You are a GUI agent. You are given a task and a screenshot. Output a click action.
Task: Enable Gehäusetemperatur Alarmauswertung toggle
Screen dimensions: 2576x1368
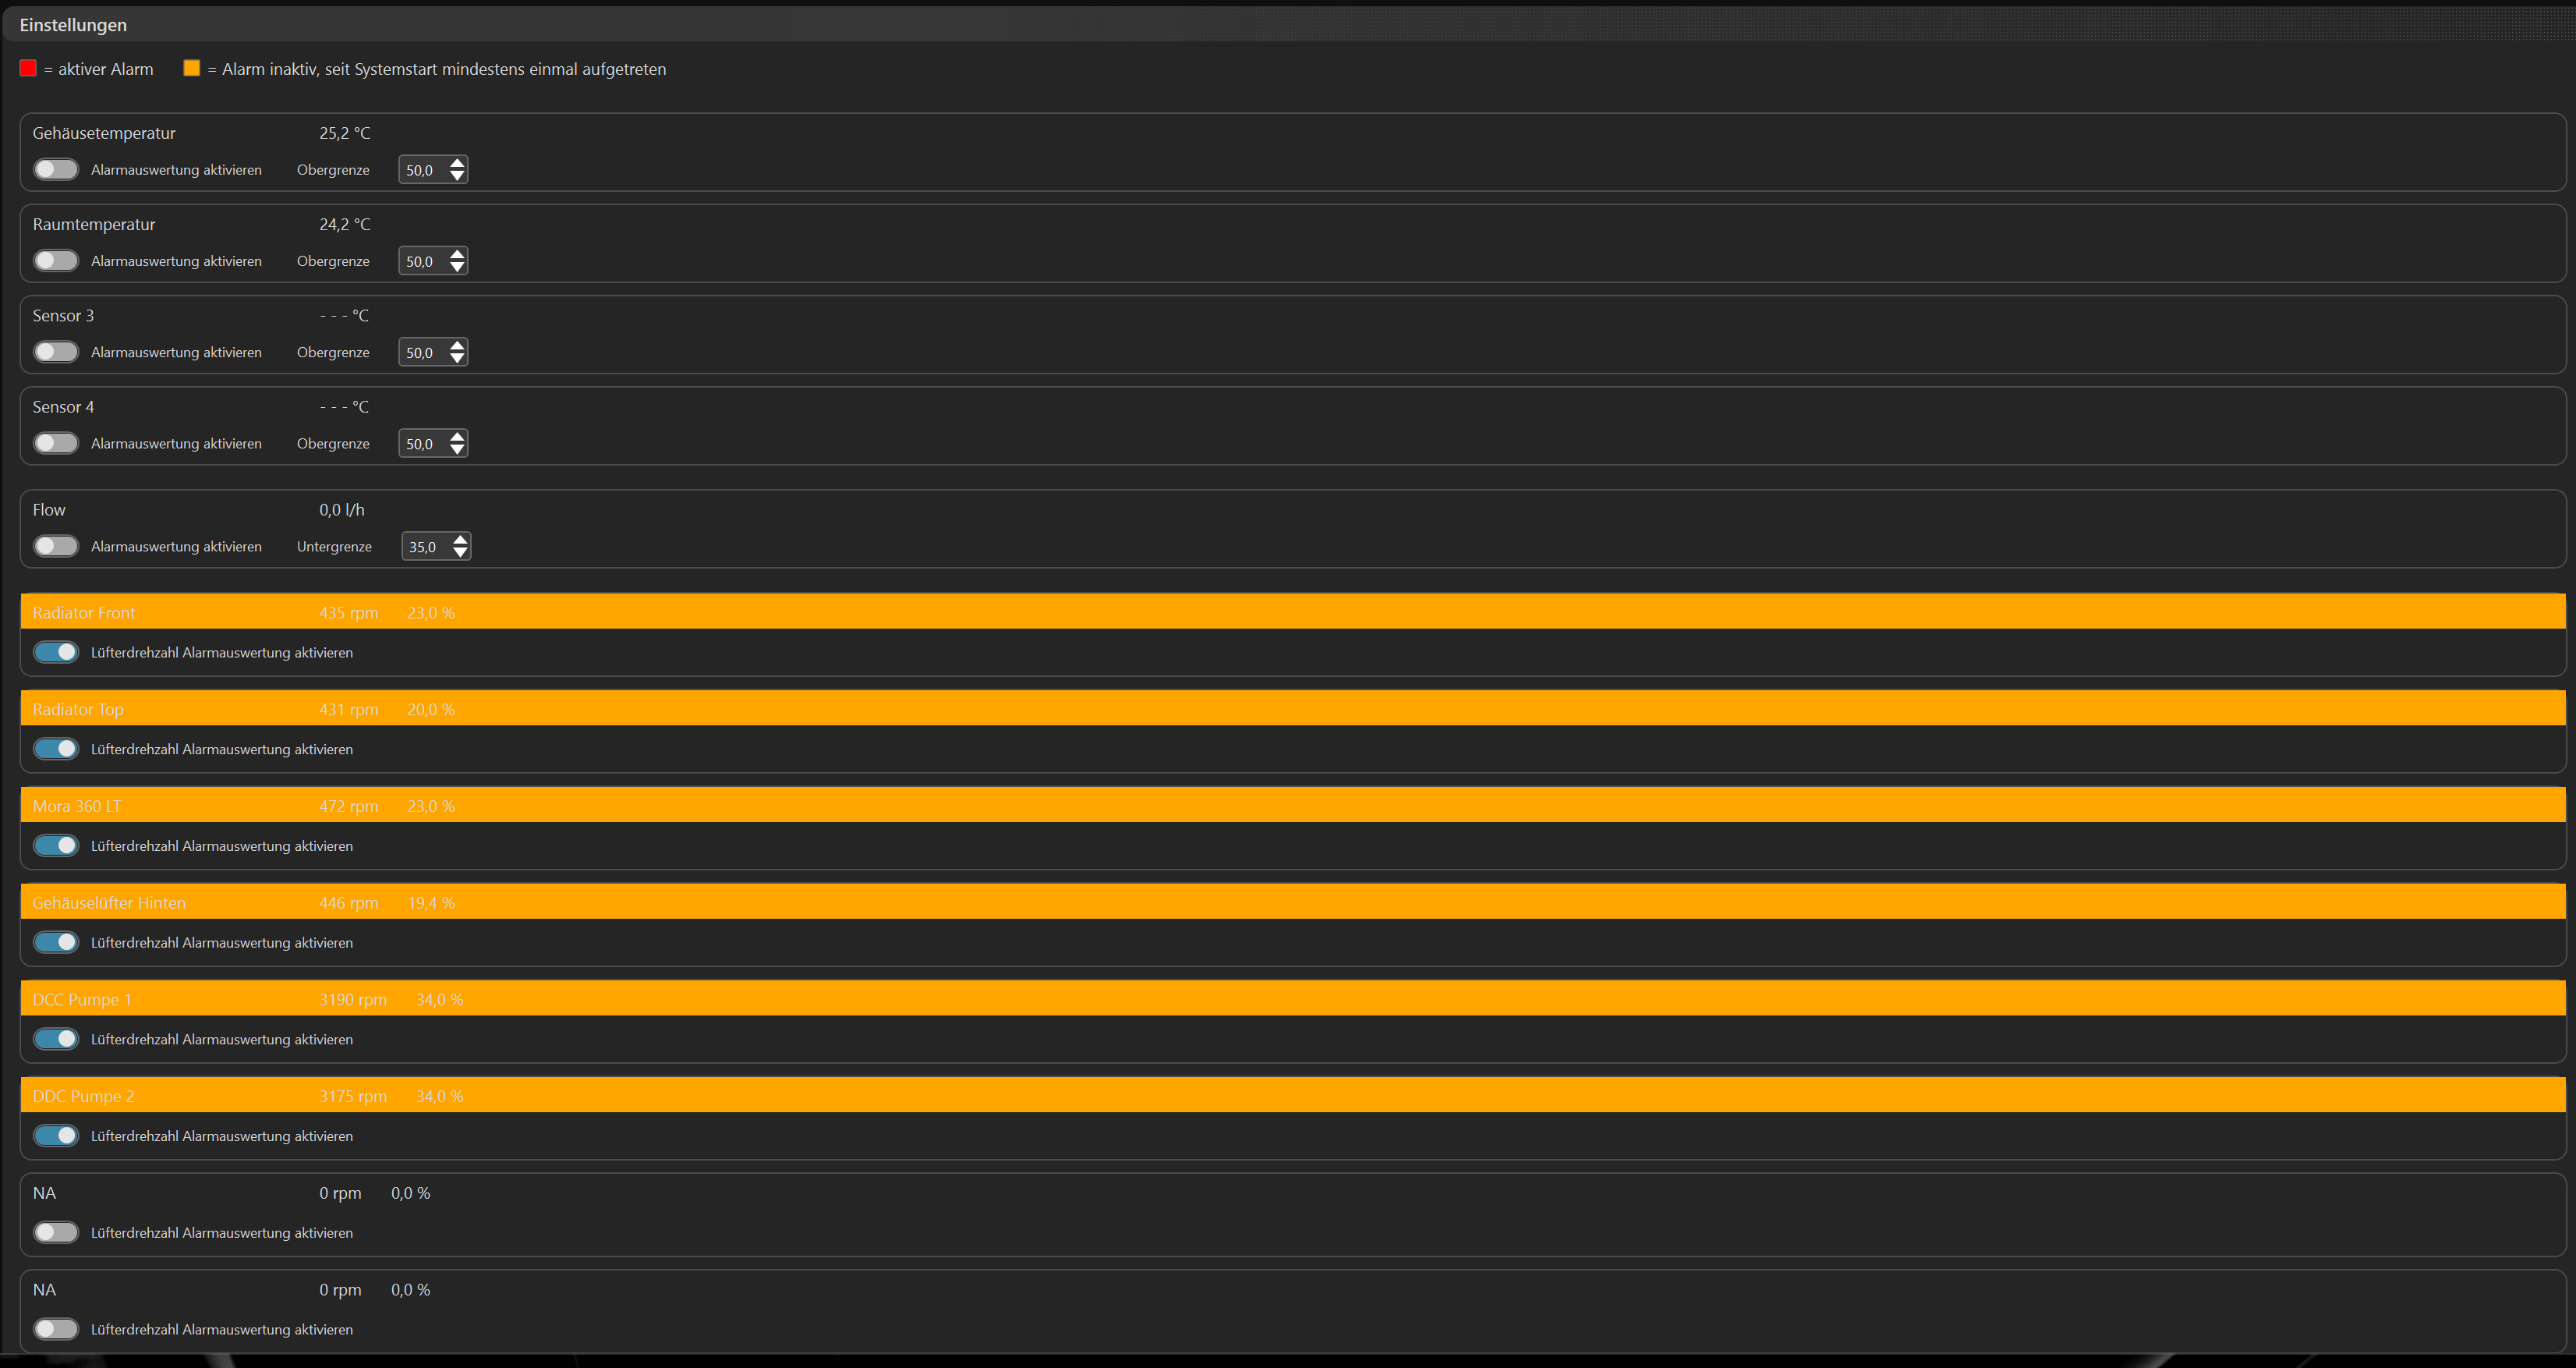tap(56, 169)
